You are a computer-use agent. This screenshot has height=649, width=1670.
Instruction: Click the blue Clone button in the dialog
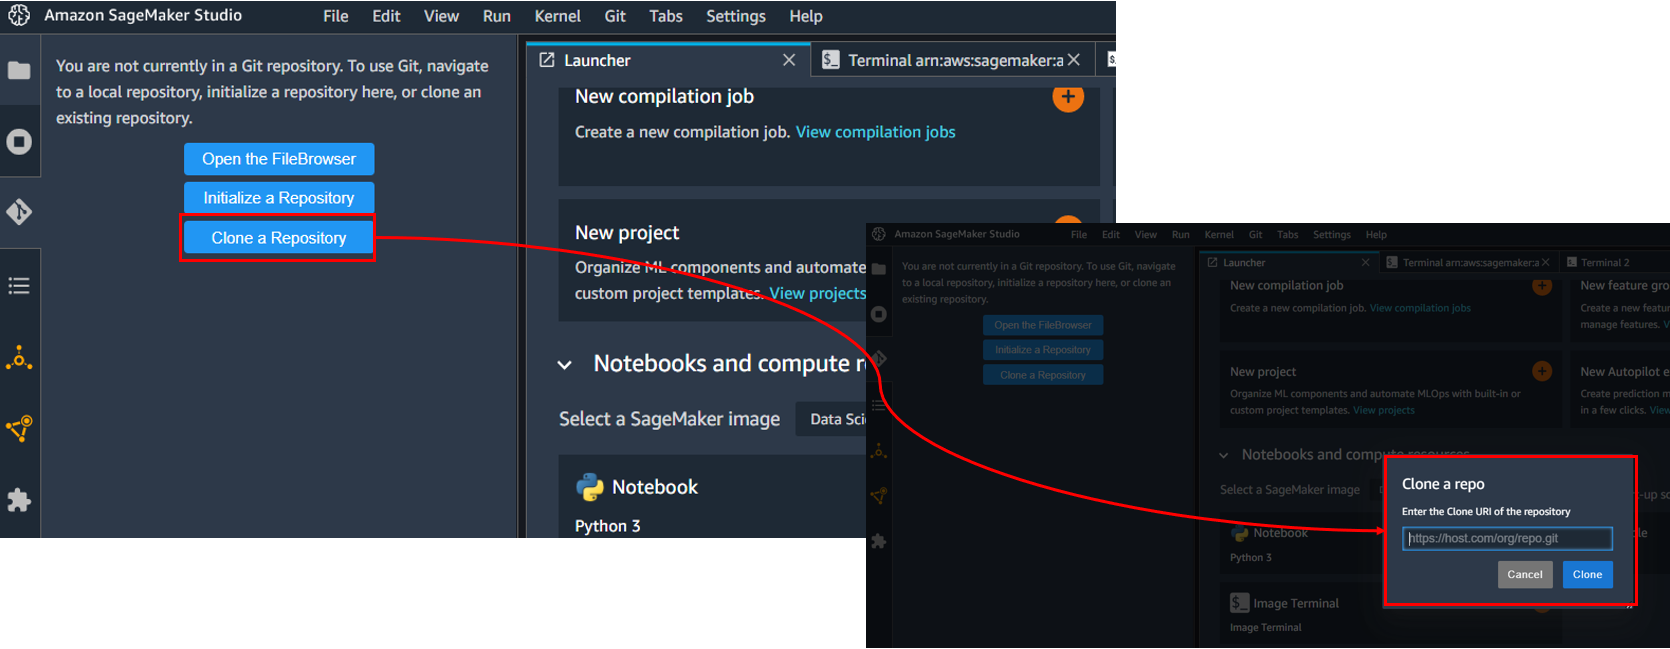1587,574
